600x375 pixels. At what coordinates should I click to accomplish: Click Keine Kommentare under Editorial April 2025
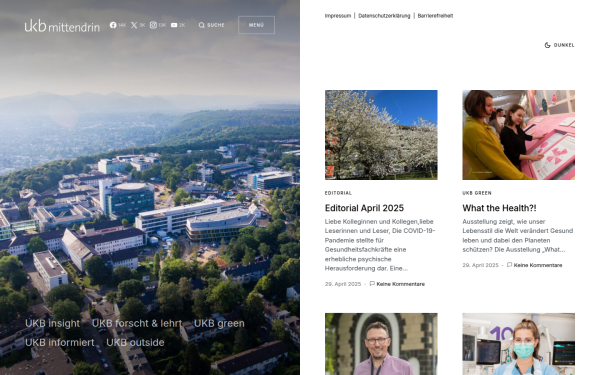point(400,284)
